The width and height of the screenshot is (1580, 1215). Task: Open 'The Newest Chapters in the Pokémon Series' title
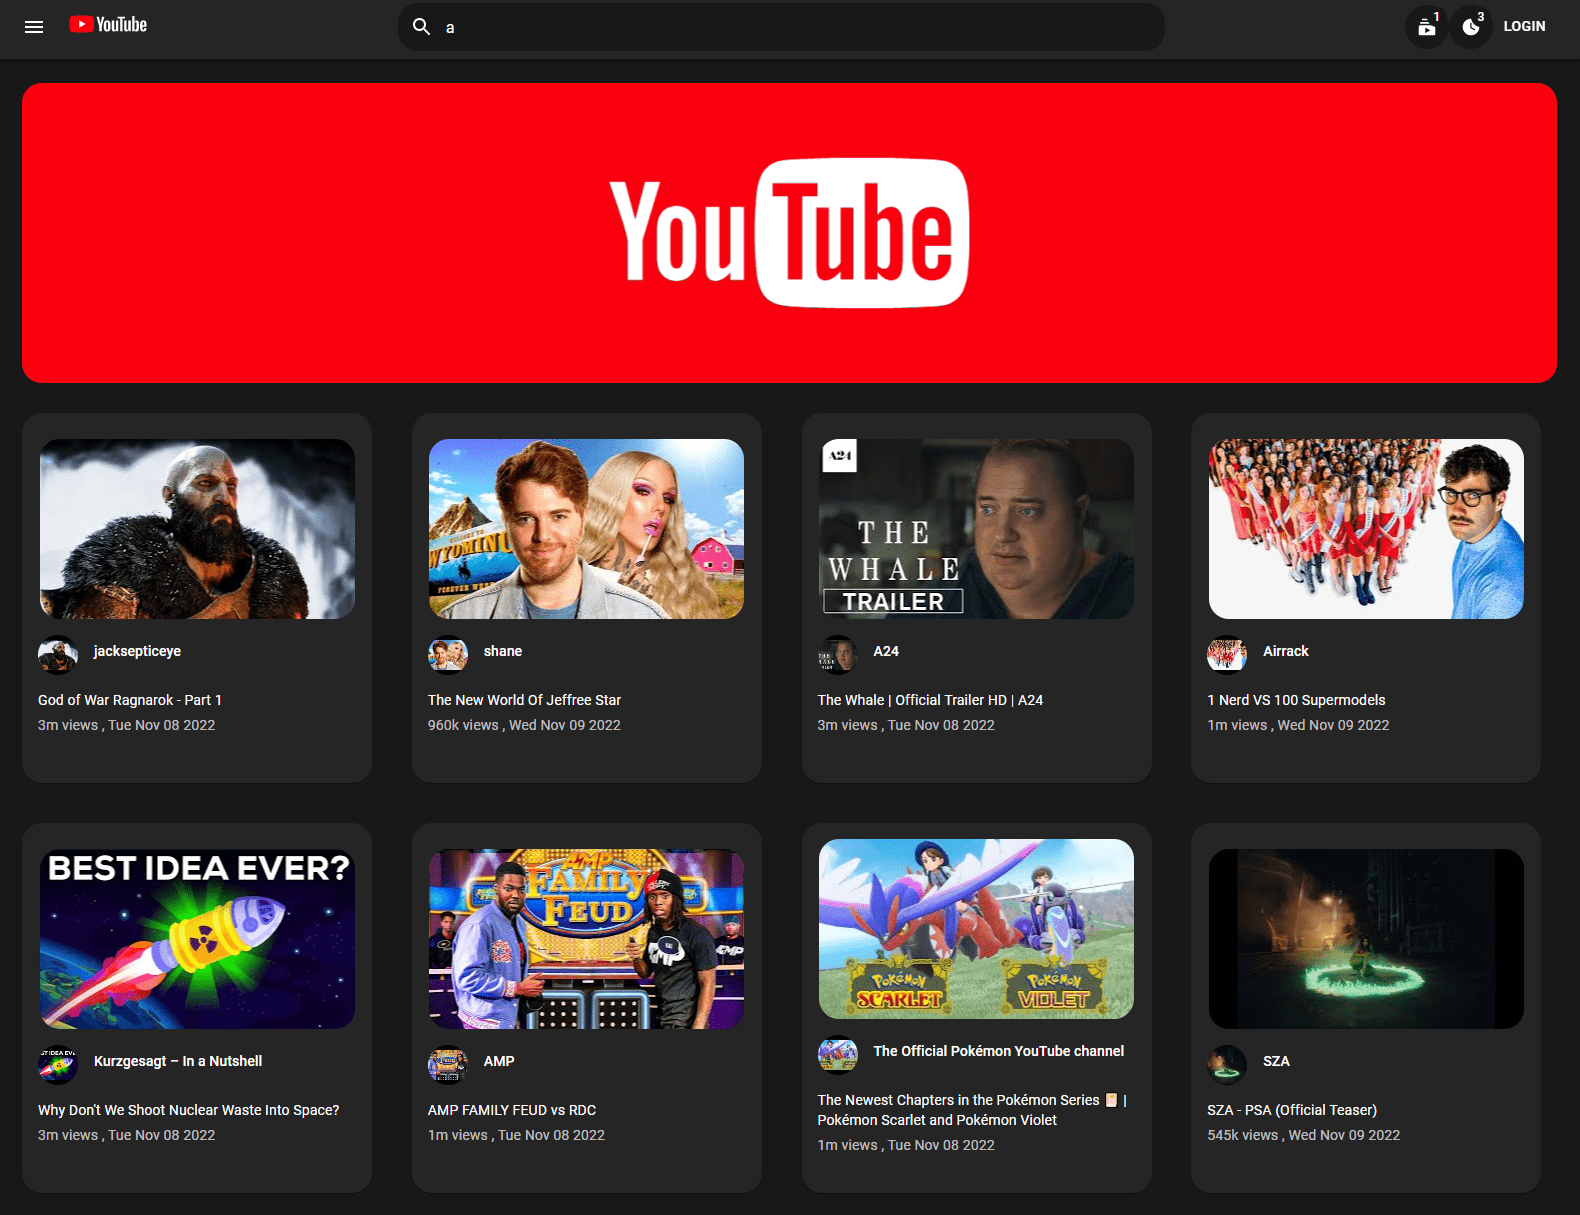pos(972,1110)
